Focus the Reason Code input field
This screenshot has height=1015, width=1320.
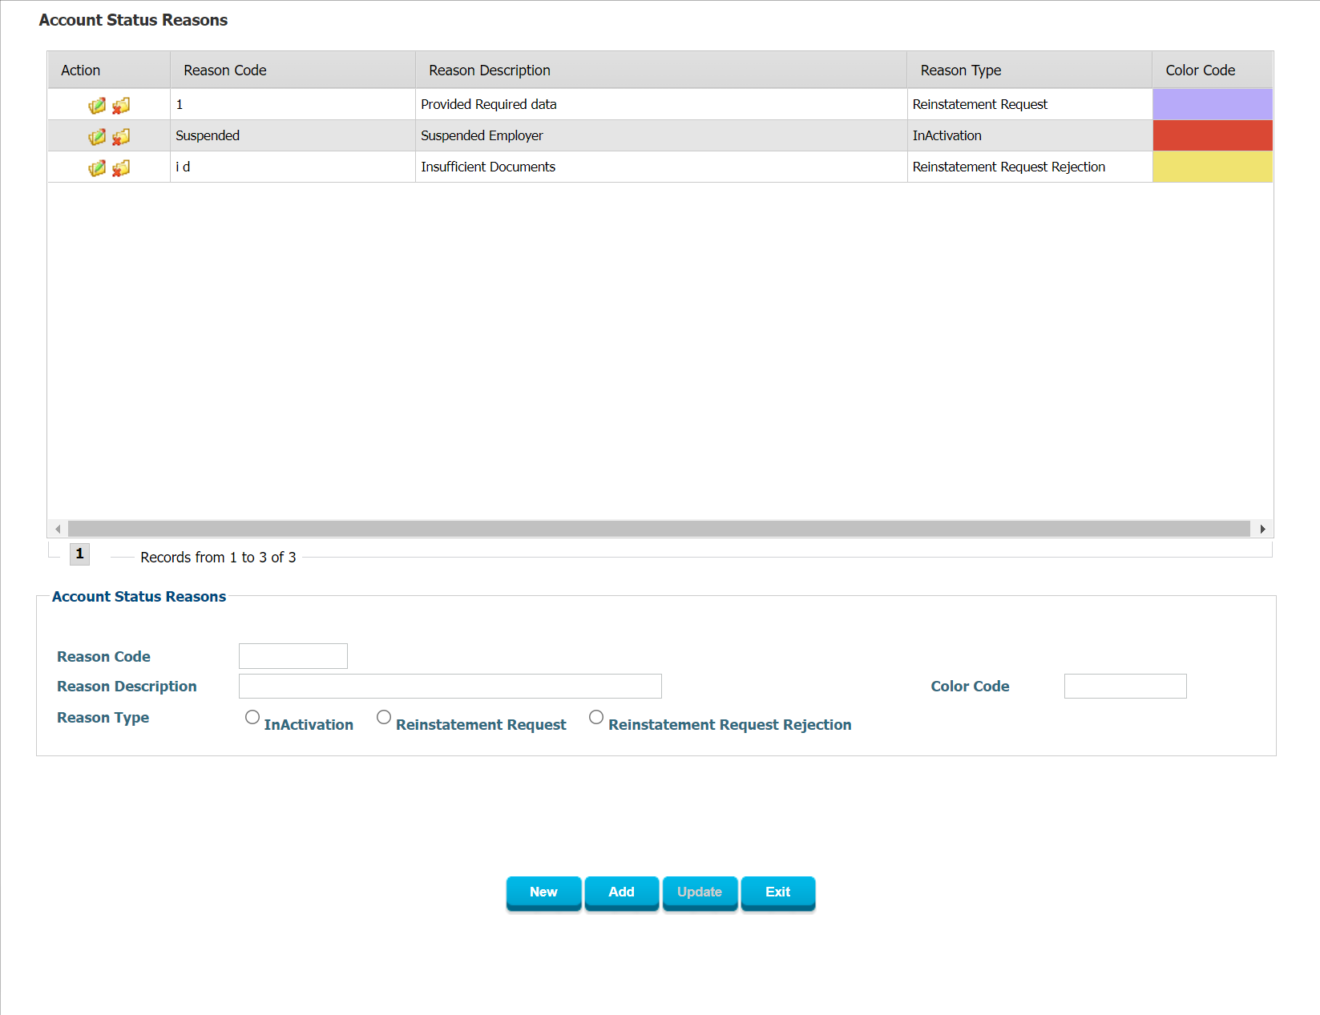[293, 656]
